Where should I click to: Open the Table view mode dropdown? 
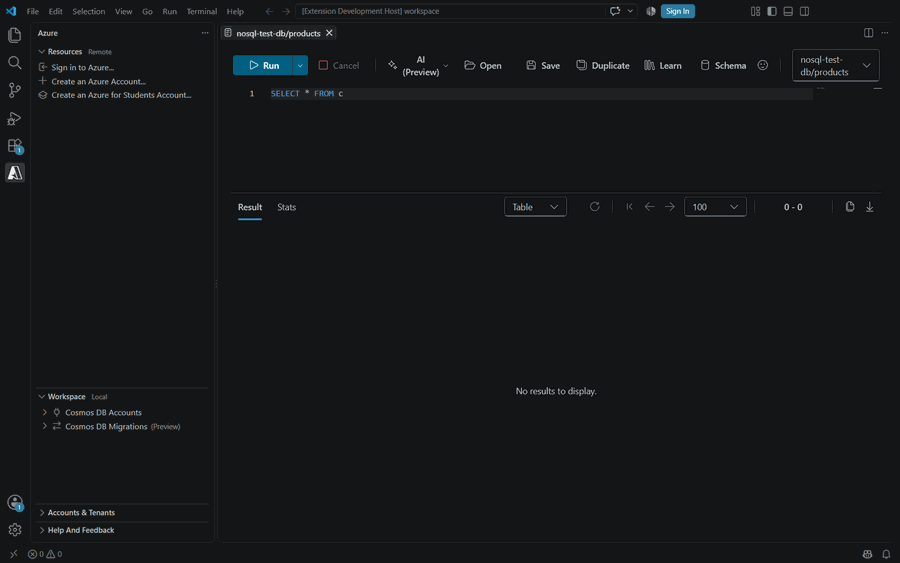click(x=535, y=207)
